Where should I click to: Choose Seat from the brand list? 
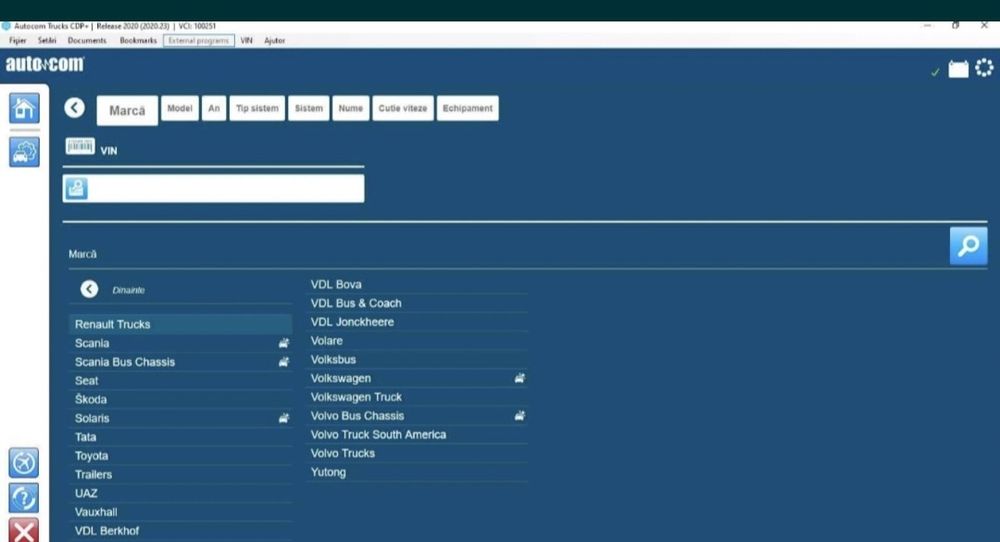[x=180, y=381]
